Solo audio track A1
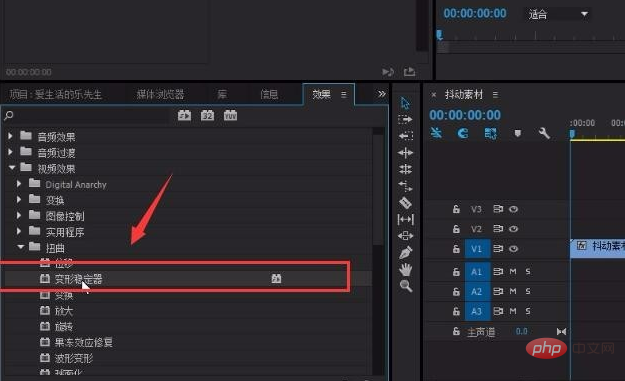The width and height of the screenshot is (625, 381). pos(528,271)
